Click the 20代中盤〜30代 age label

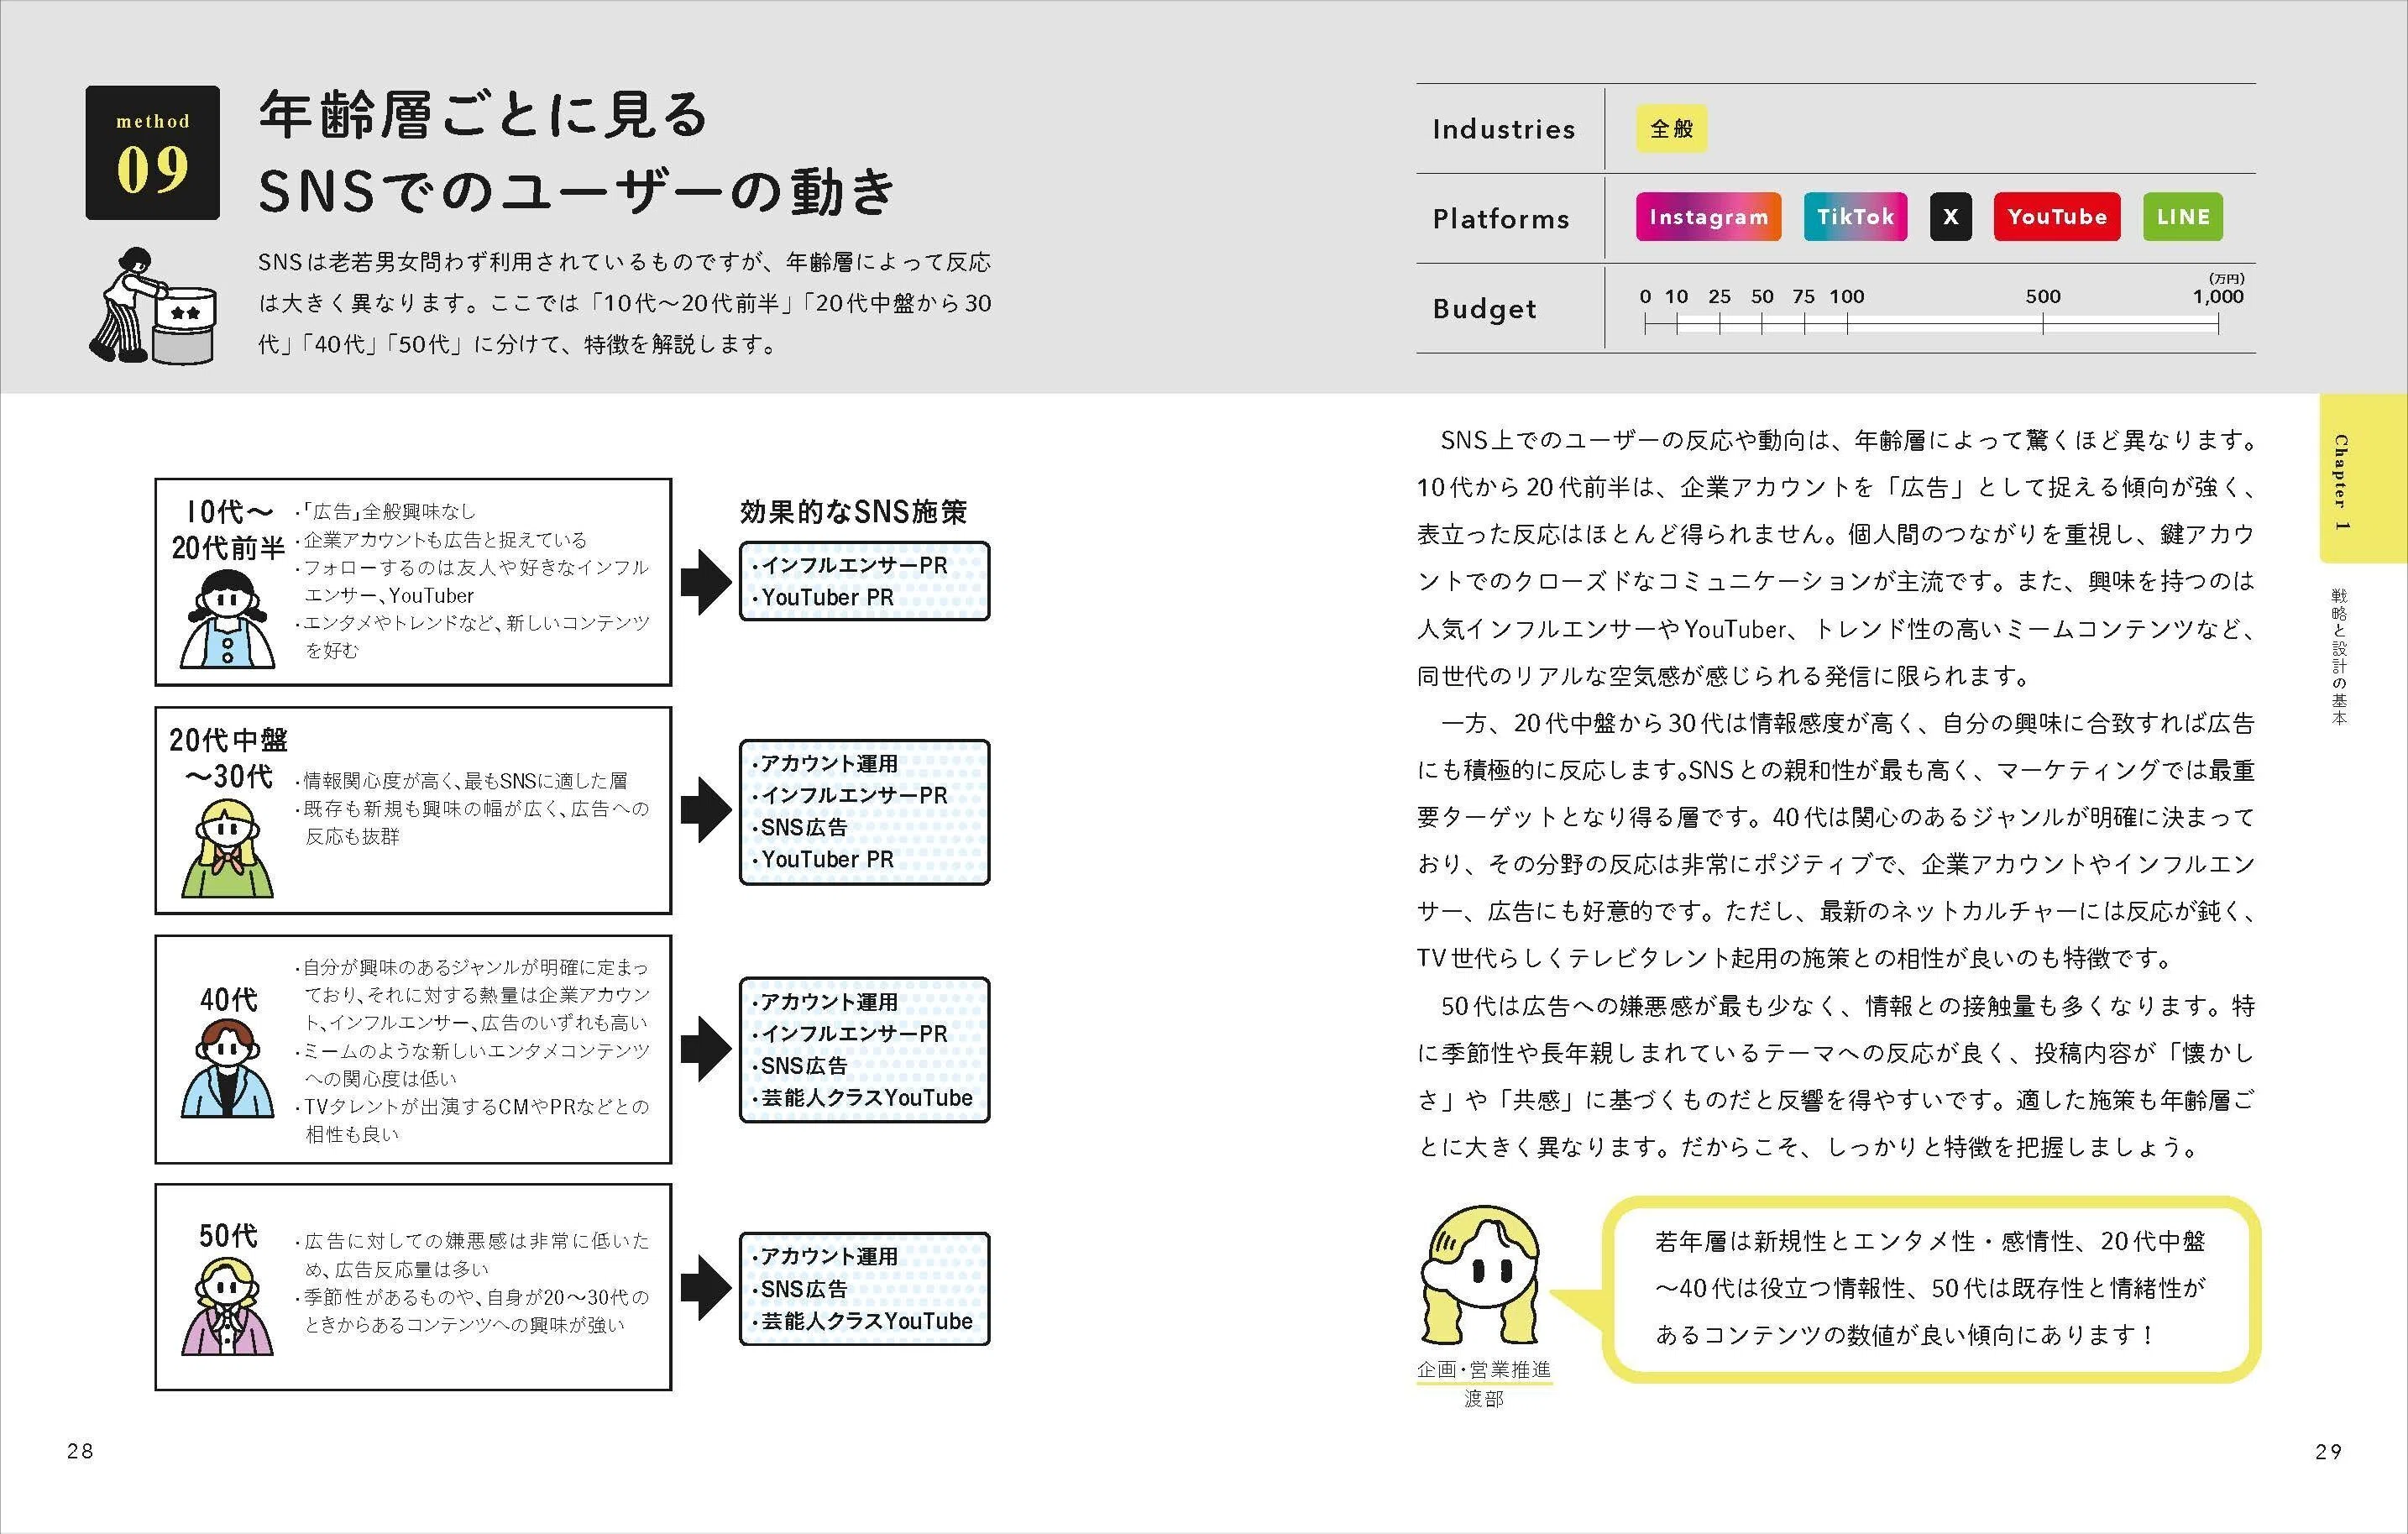(x=229, y=758)
